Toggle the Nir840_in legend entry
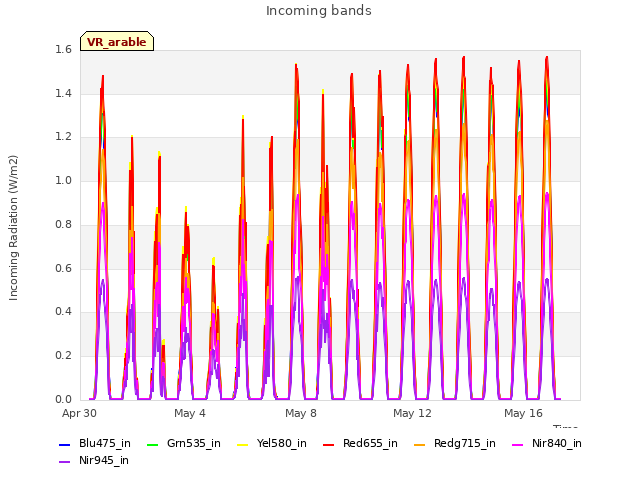This screenshot has height=480, width=640. click(547, 444)
